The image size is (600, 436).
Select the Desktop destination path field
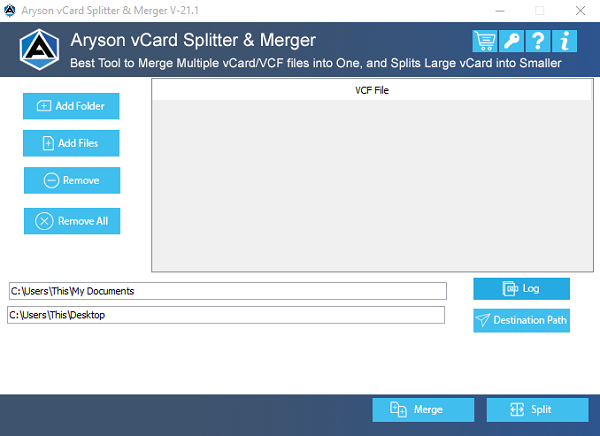(226, 315)
